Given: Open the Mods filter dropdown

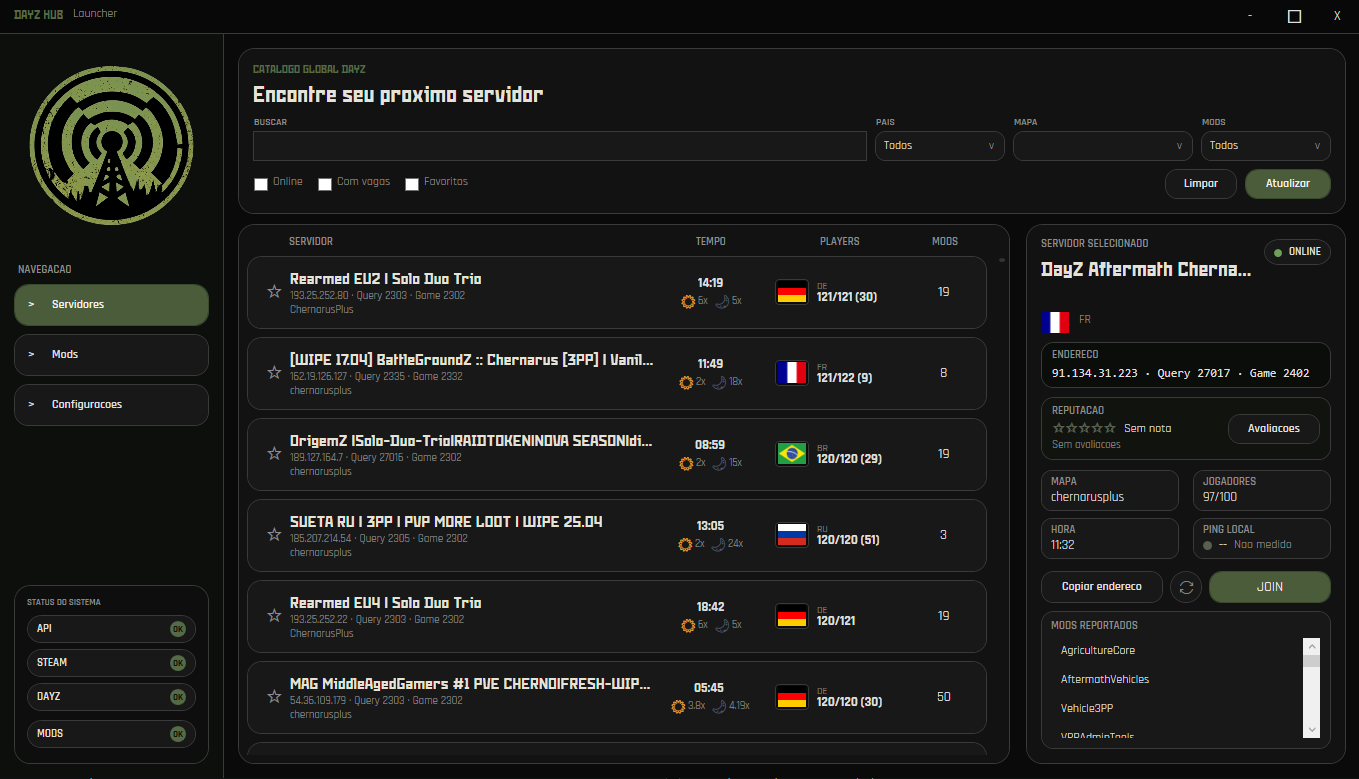Looking at the screenshot, I should click(1266, 146).
